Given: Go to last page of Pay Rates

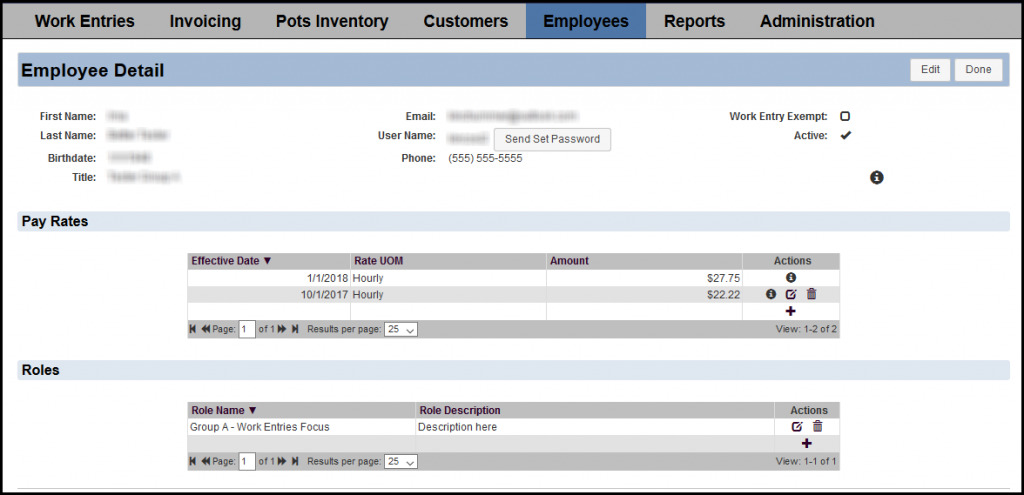Looking at the screenshot, I should tap(295, 329).
